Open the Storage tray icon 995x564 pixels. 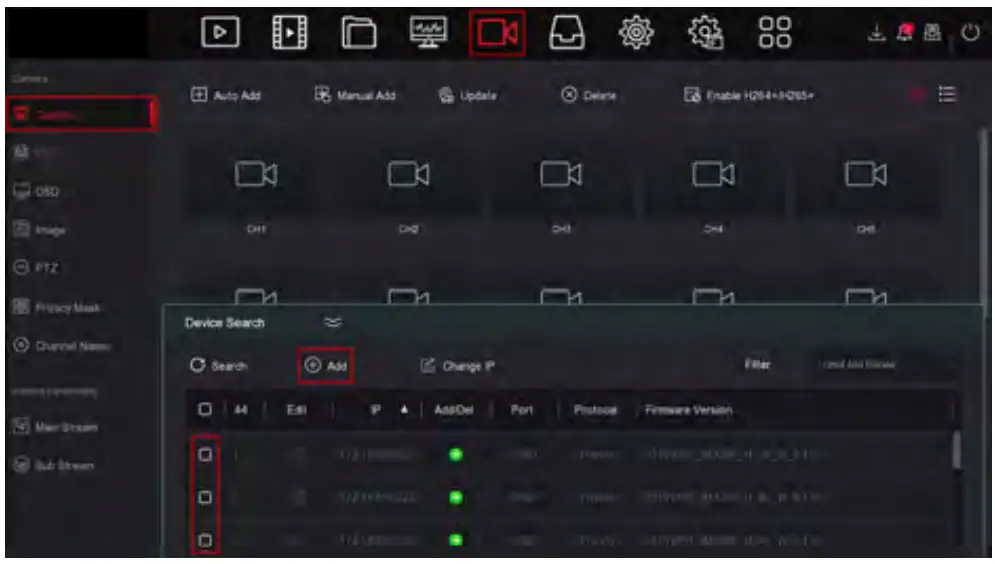567,32
